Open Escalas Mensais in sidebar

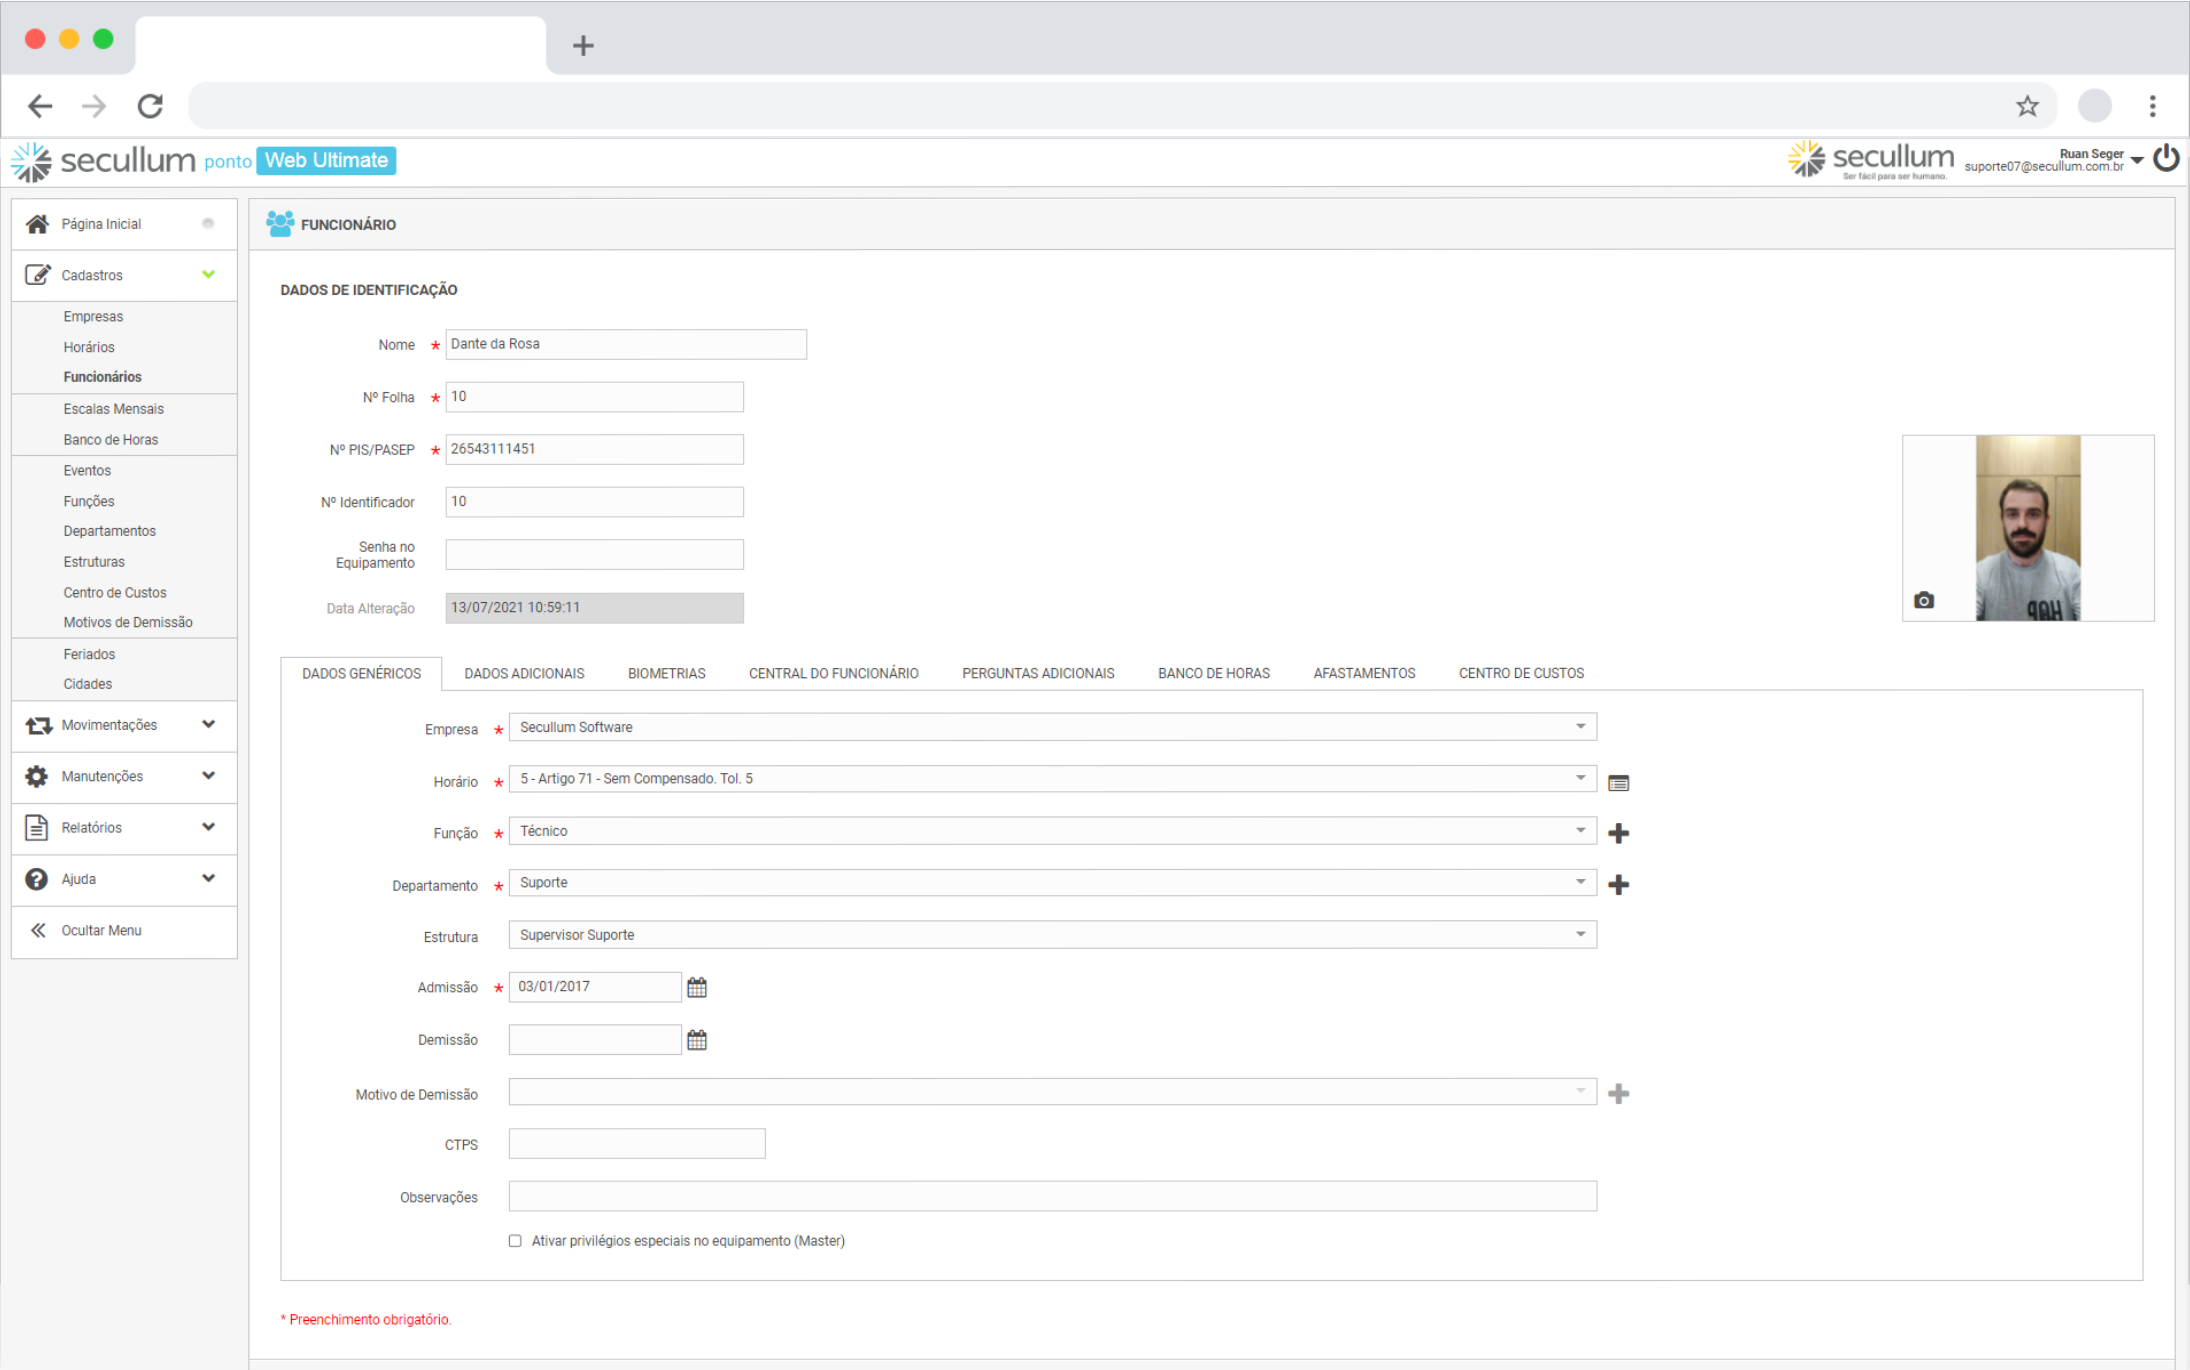click(113, 409)
